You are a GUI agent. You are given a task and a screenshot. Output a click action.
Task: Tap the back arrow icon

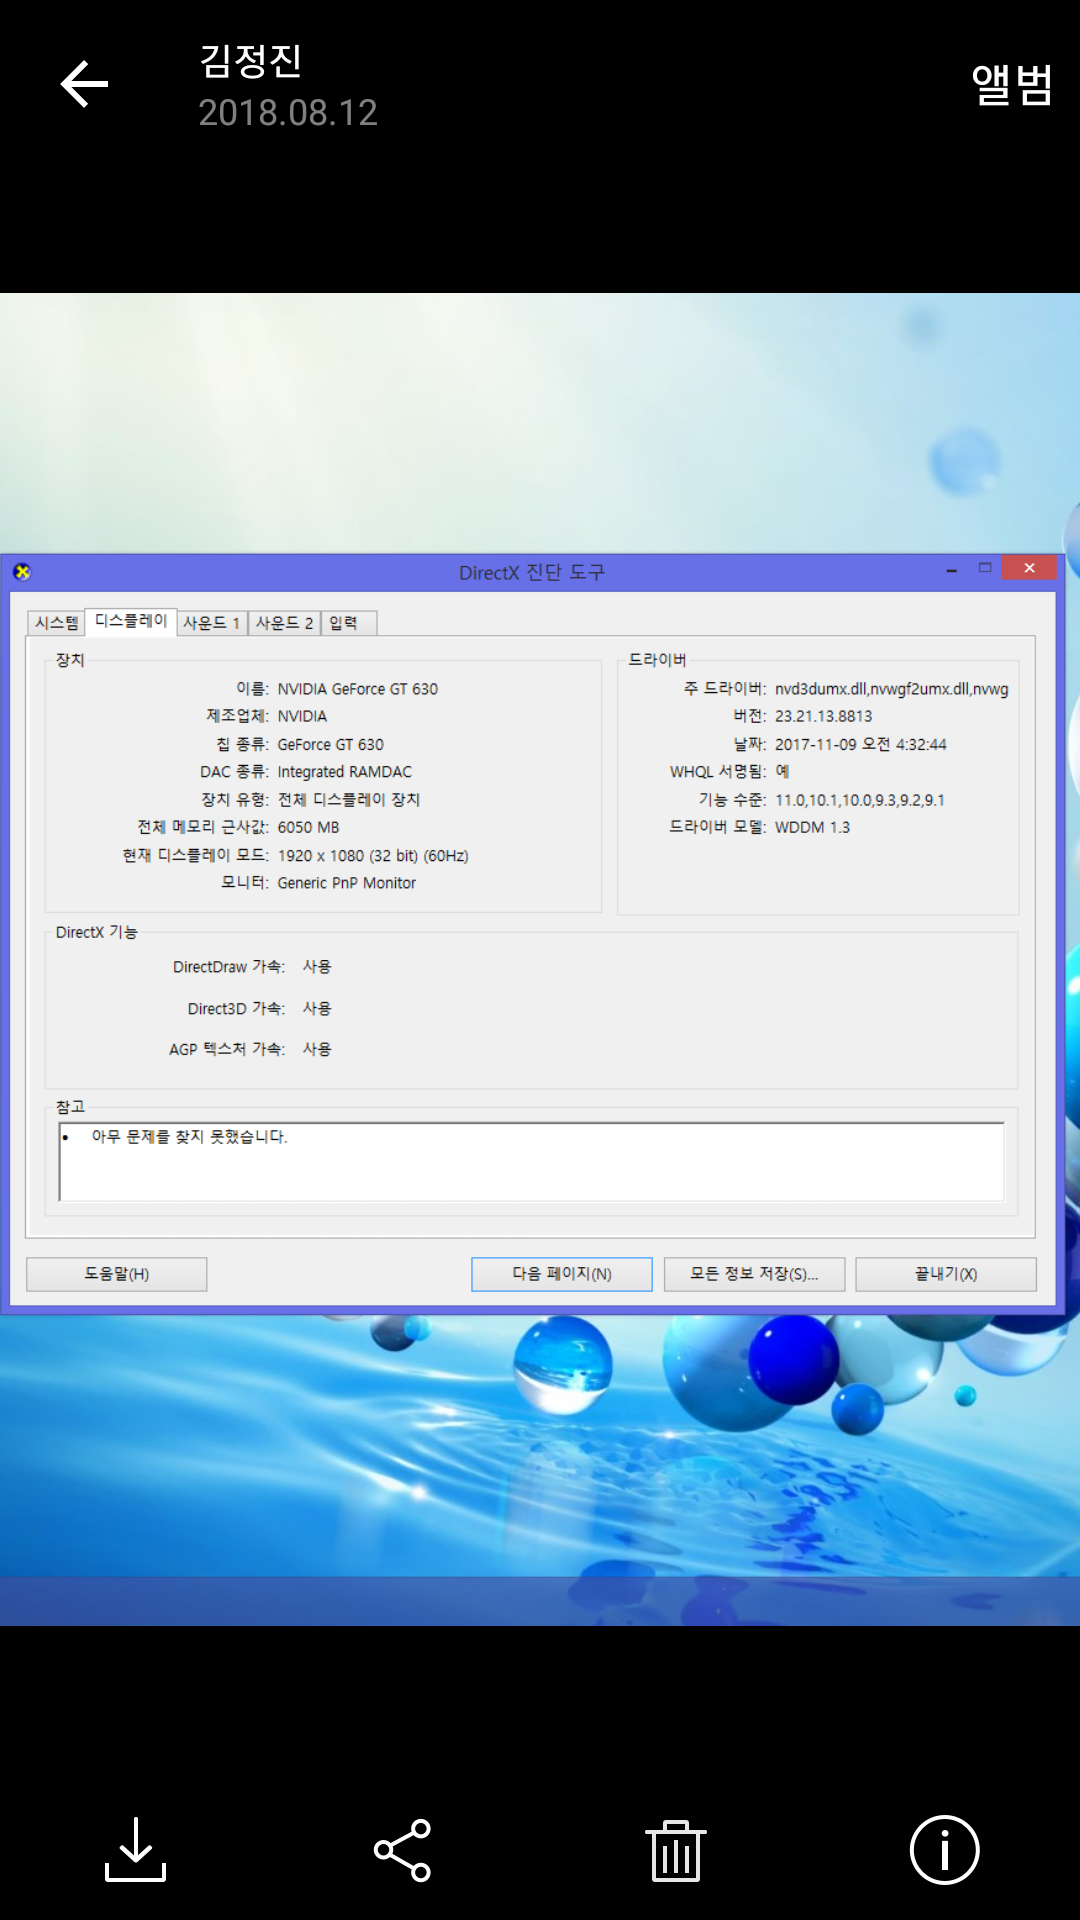(x=84, y=84)
